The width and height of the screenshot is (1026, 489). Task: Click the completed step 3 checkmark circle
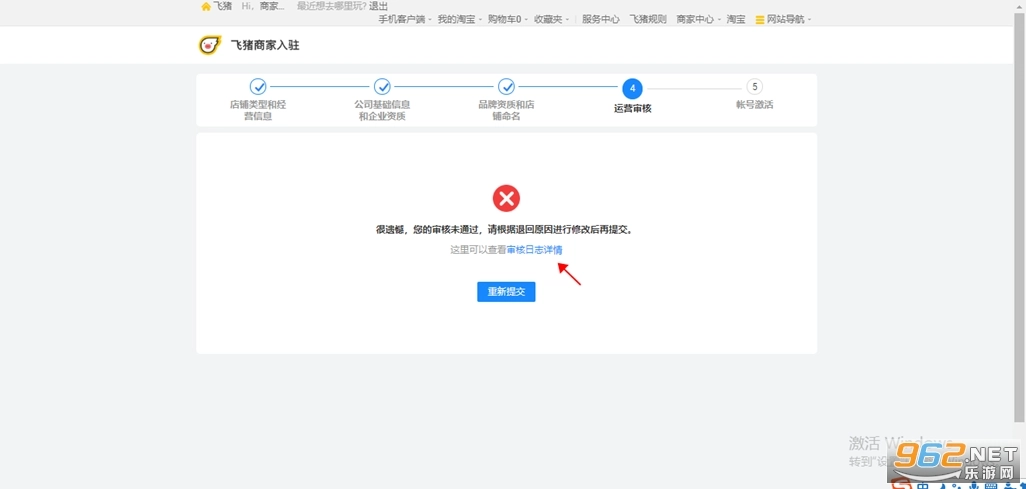pyautogui.click(x=506, y=87)
